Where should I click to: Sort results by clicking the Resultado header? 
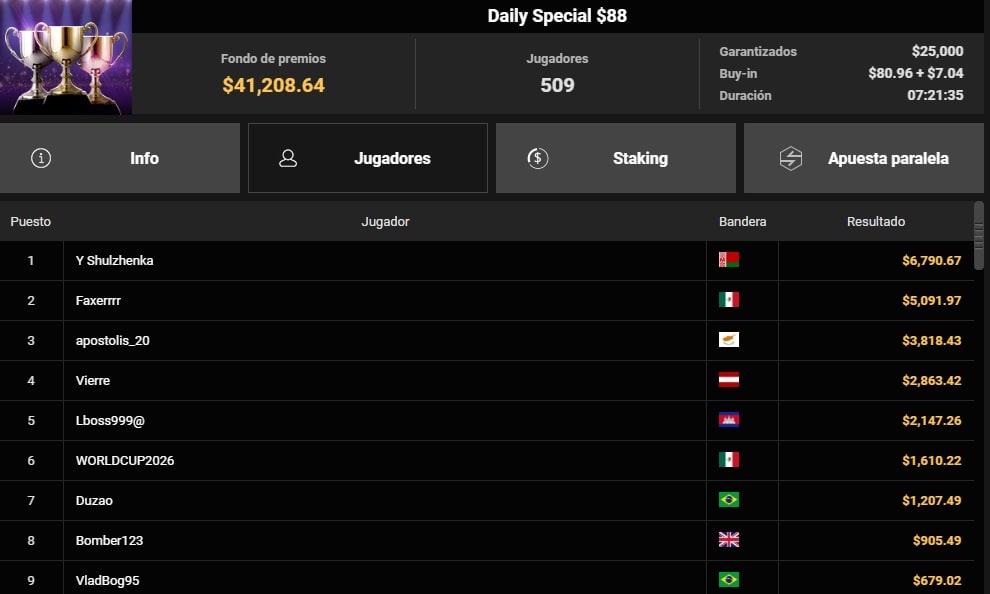(x=875, y=221)
